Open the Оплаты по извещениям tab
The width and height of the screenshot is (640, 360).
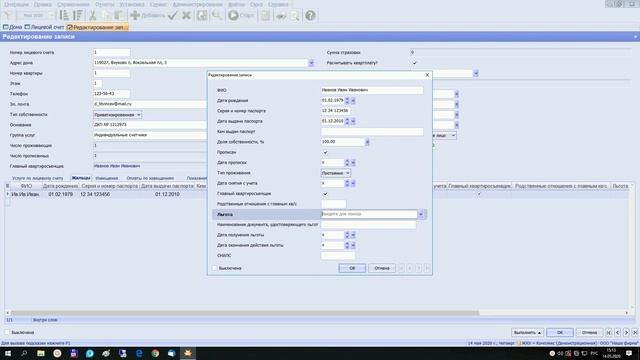(150, 178)
